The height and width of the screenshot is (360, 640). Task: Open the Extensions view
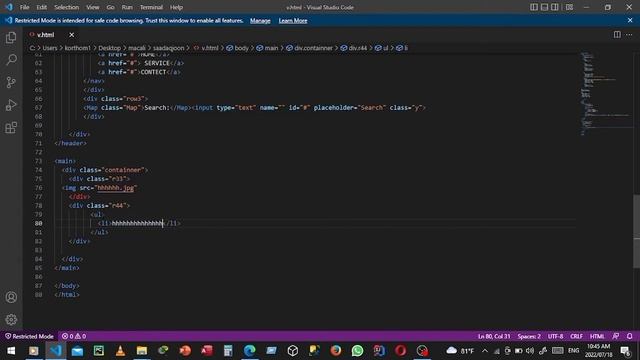[11, 128]
